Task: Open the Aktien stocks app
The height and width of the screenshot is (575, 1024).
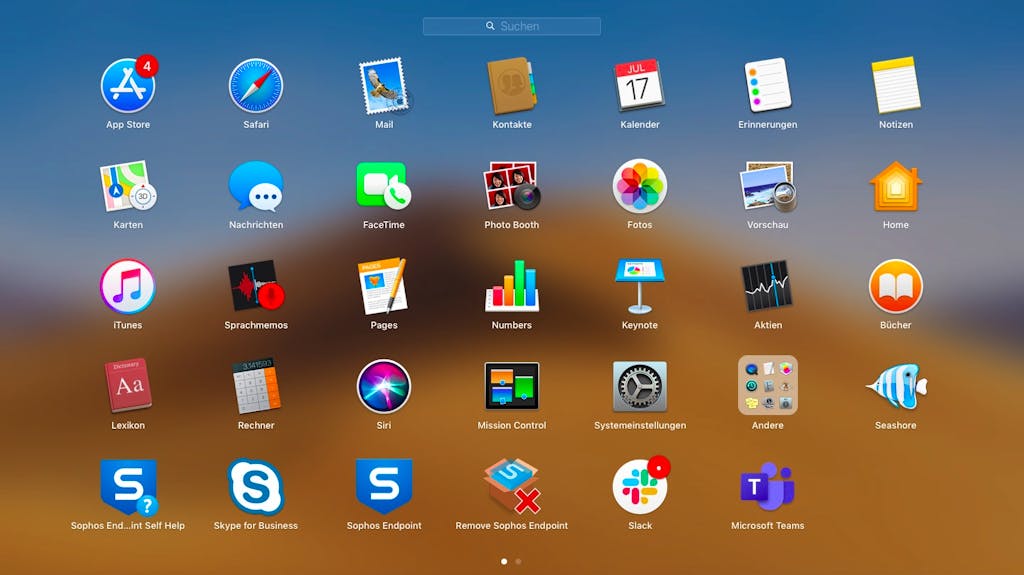Action: point(768,286)
